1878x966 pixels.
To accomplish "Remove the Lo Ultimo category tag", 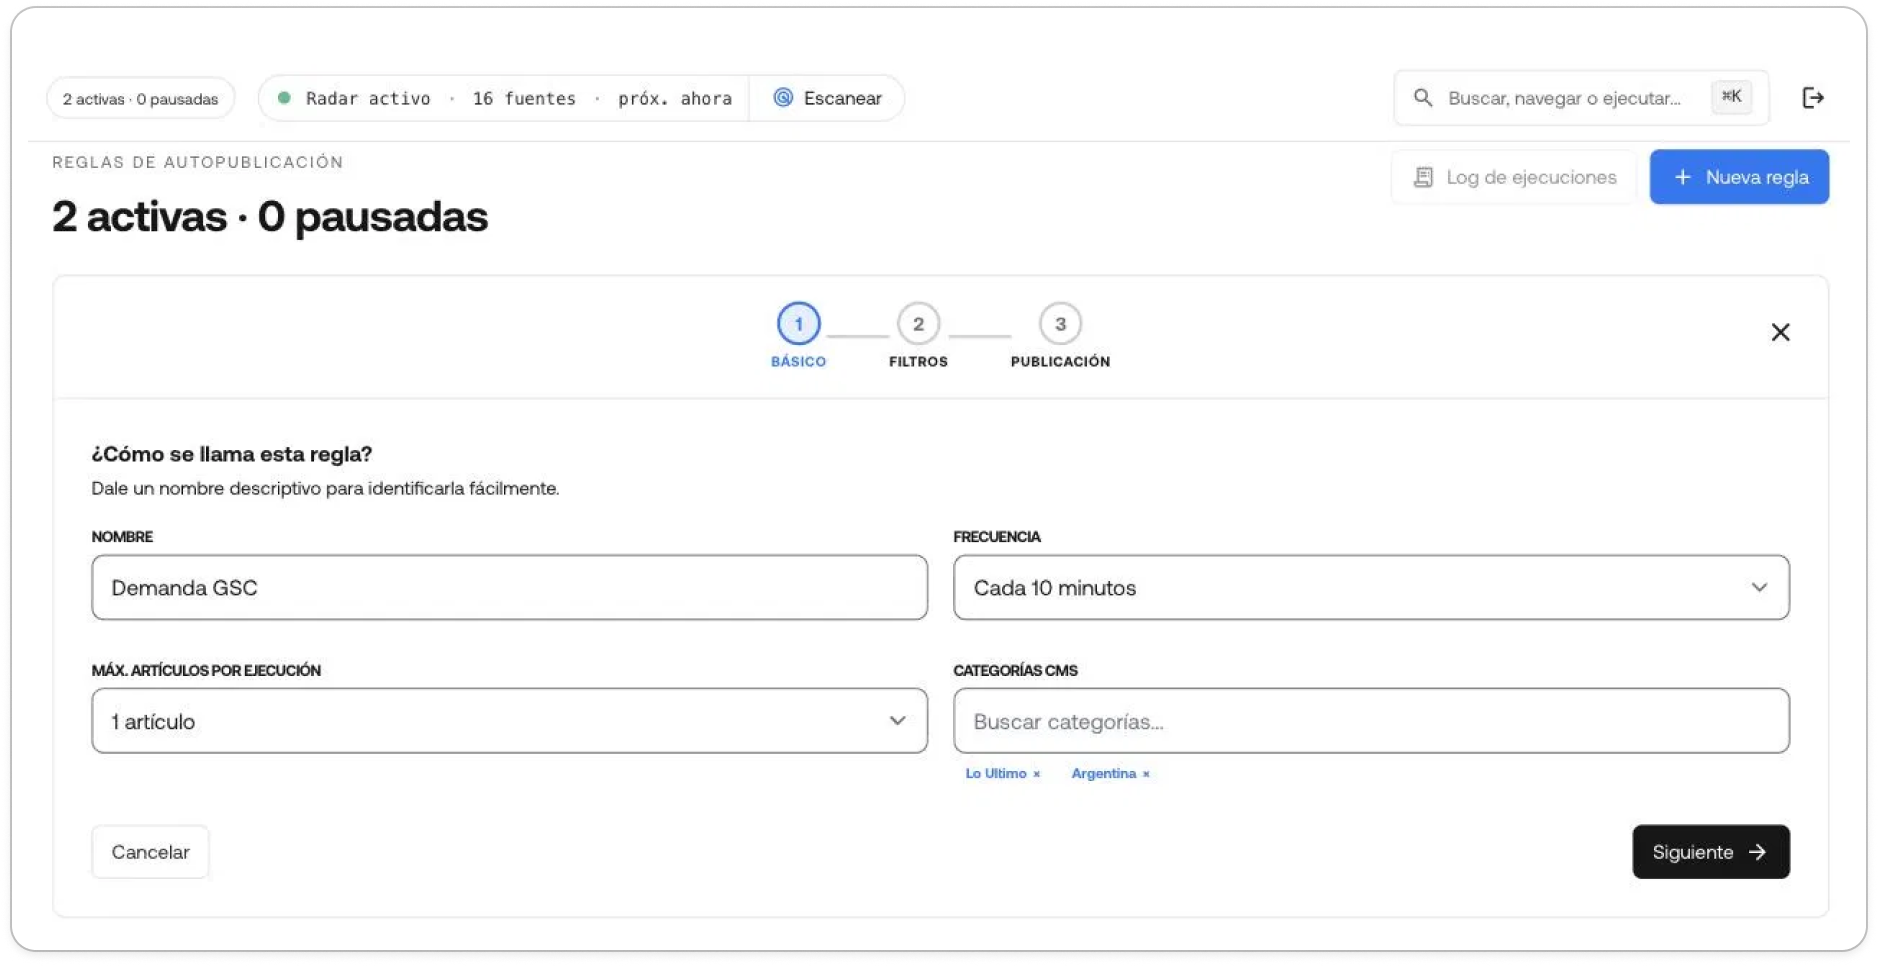I will coord(1037,774).
